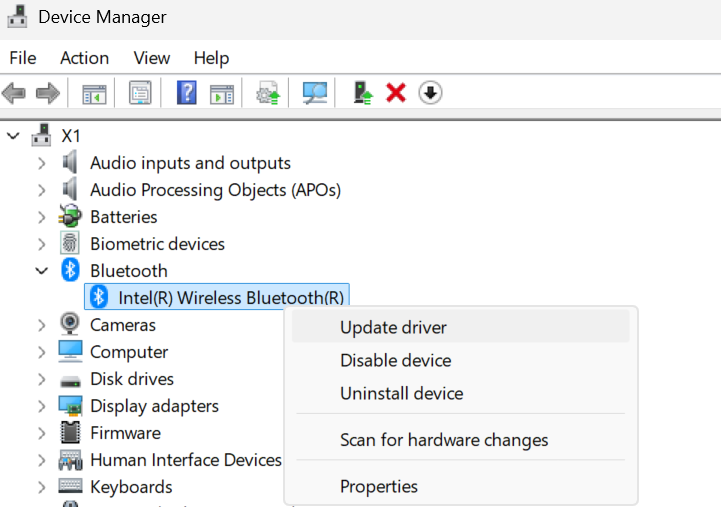Collapse the Bluetooth category

pyautogui.click(x=42, y=271)
